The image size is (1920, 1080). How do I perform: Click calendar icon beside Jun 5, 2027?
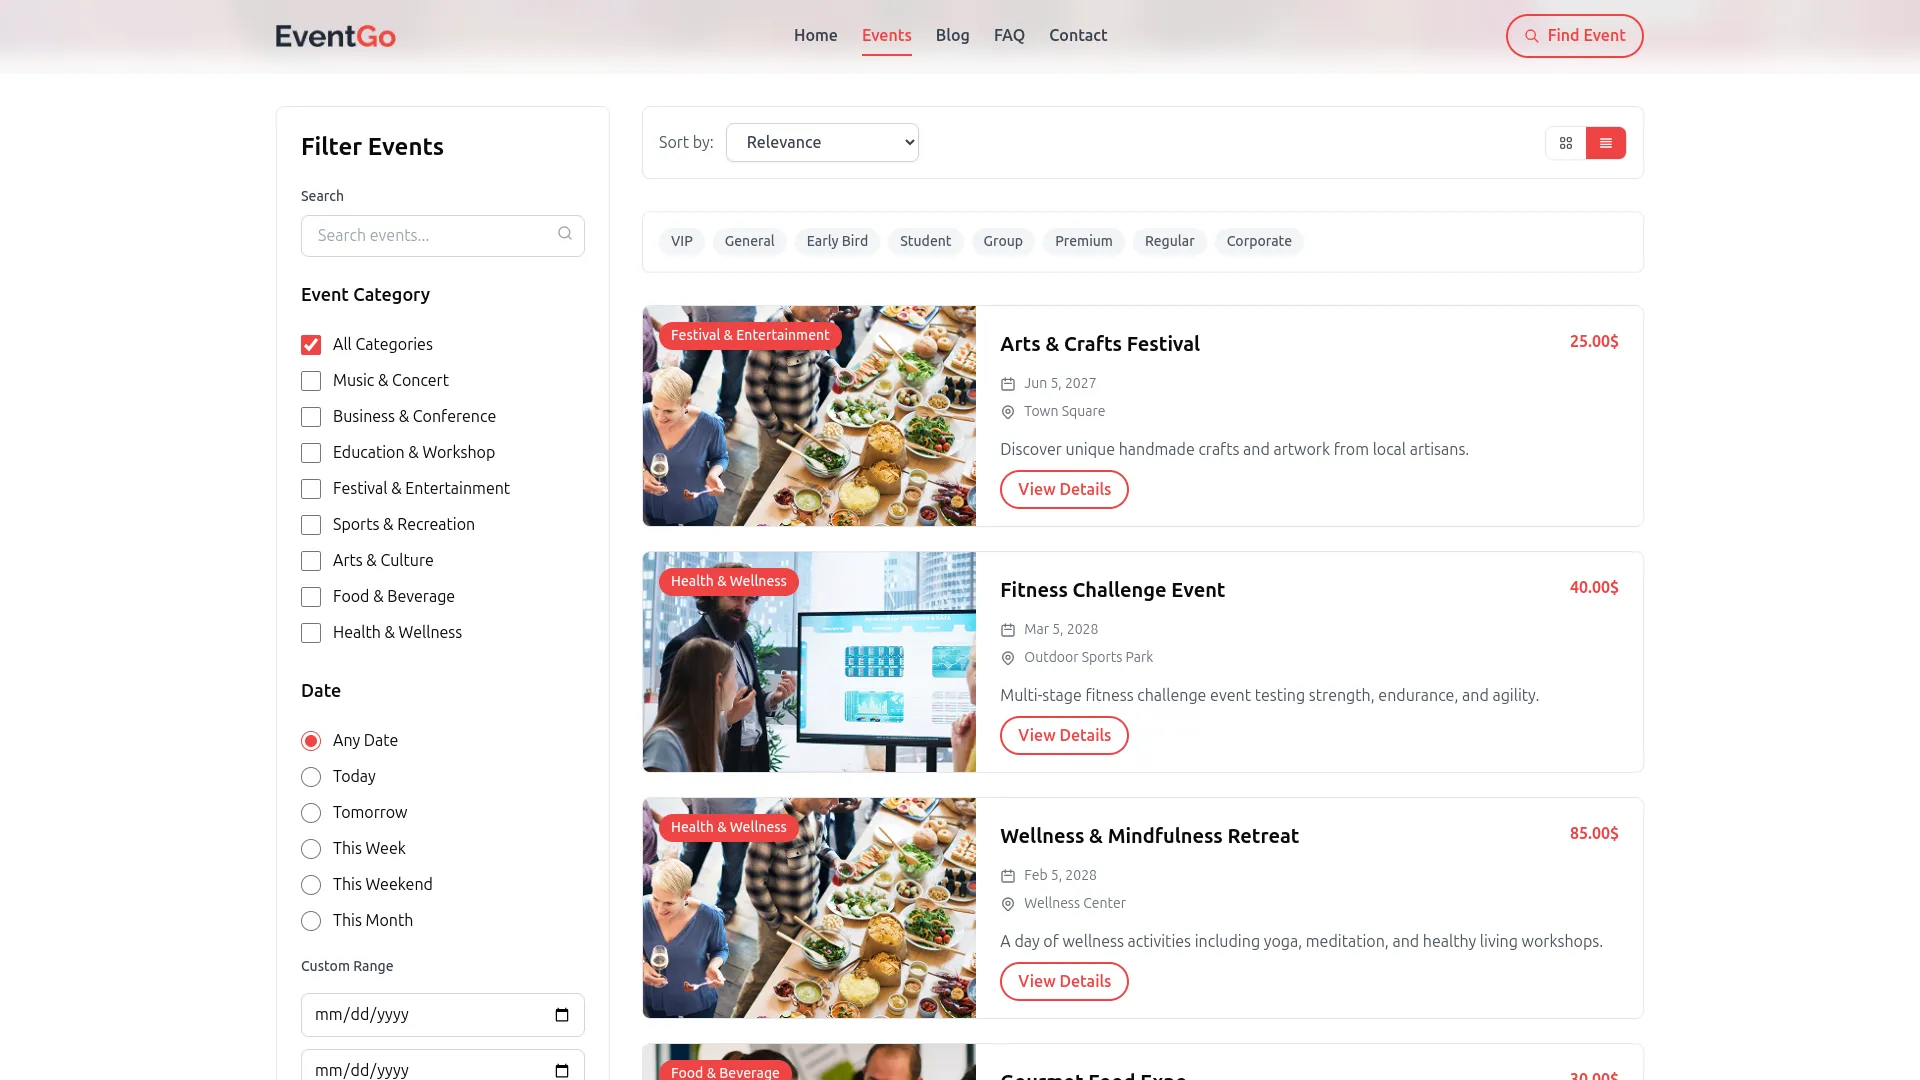click(x=1008, y=384)
